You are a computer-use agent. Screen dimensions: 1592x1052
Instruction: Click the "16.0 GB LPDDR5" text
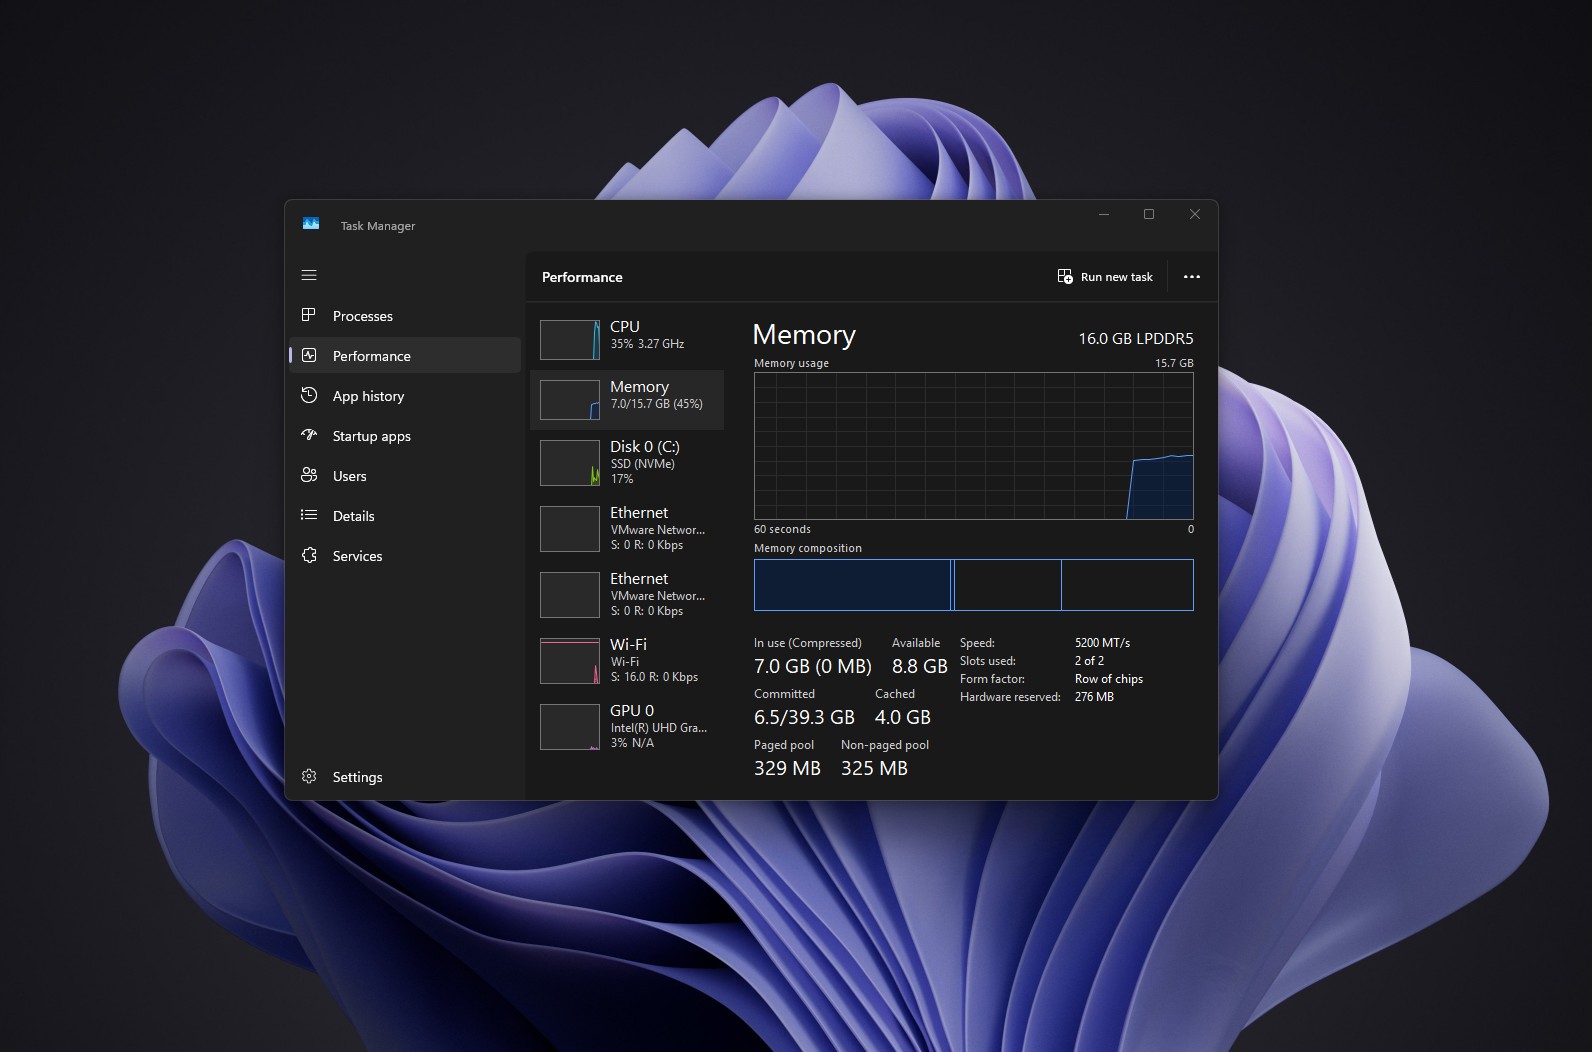1136,339
